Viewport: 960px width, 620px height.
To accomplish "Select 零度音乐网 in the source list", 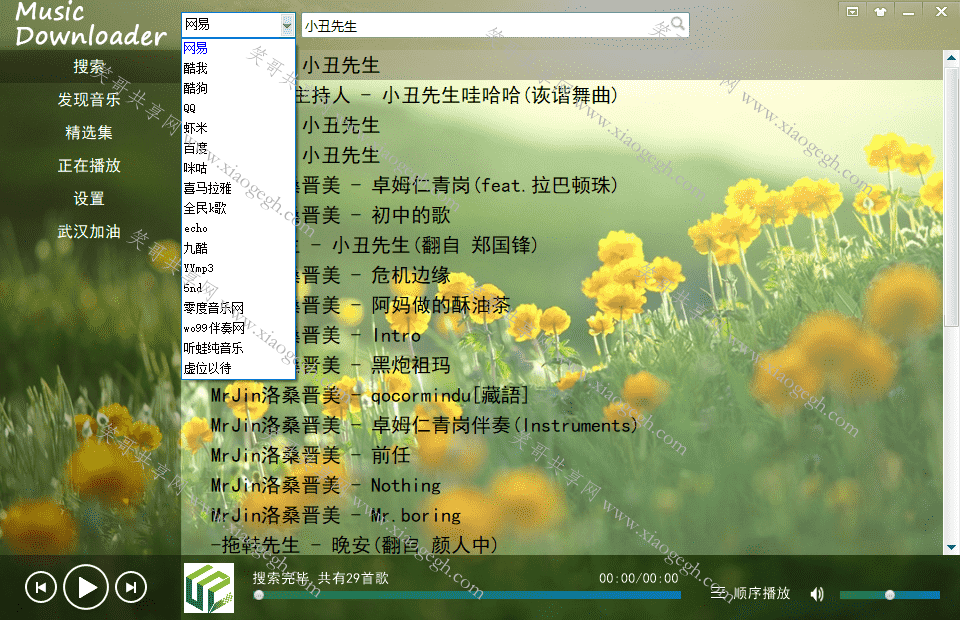I will [239, 308].
